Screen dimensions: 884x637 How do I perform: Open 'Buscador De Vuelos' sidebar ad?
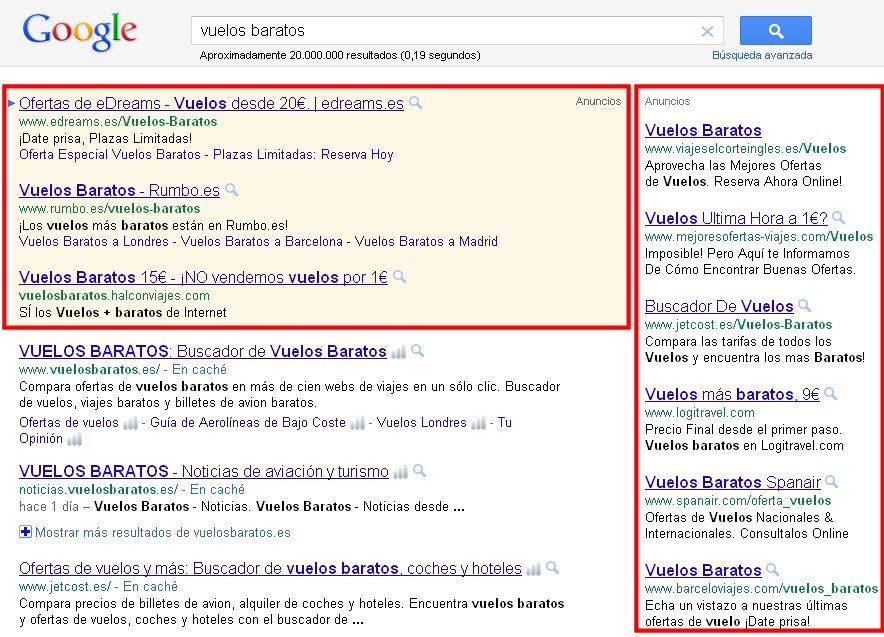point(719,307)
